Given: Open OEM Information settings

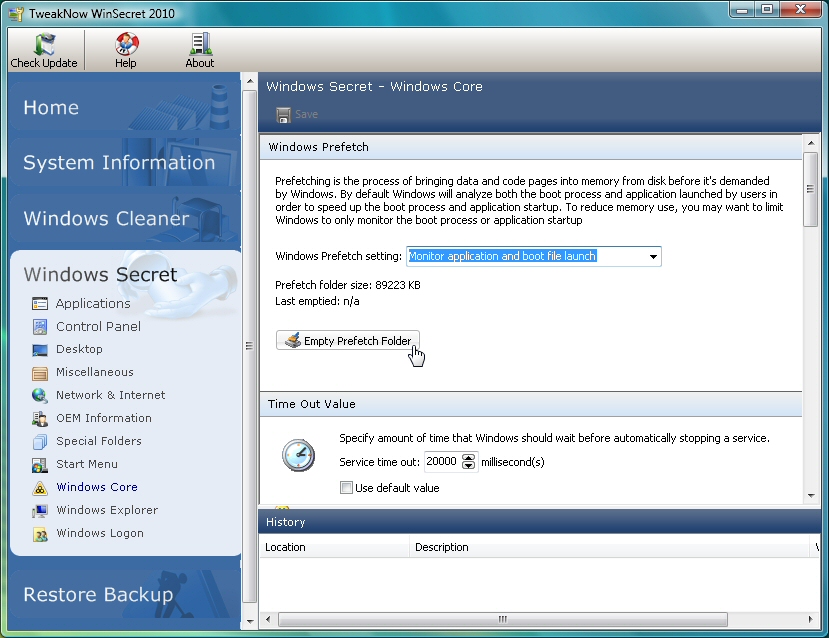Looking at the screenshot, I should [x=104, y=418].
